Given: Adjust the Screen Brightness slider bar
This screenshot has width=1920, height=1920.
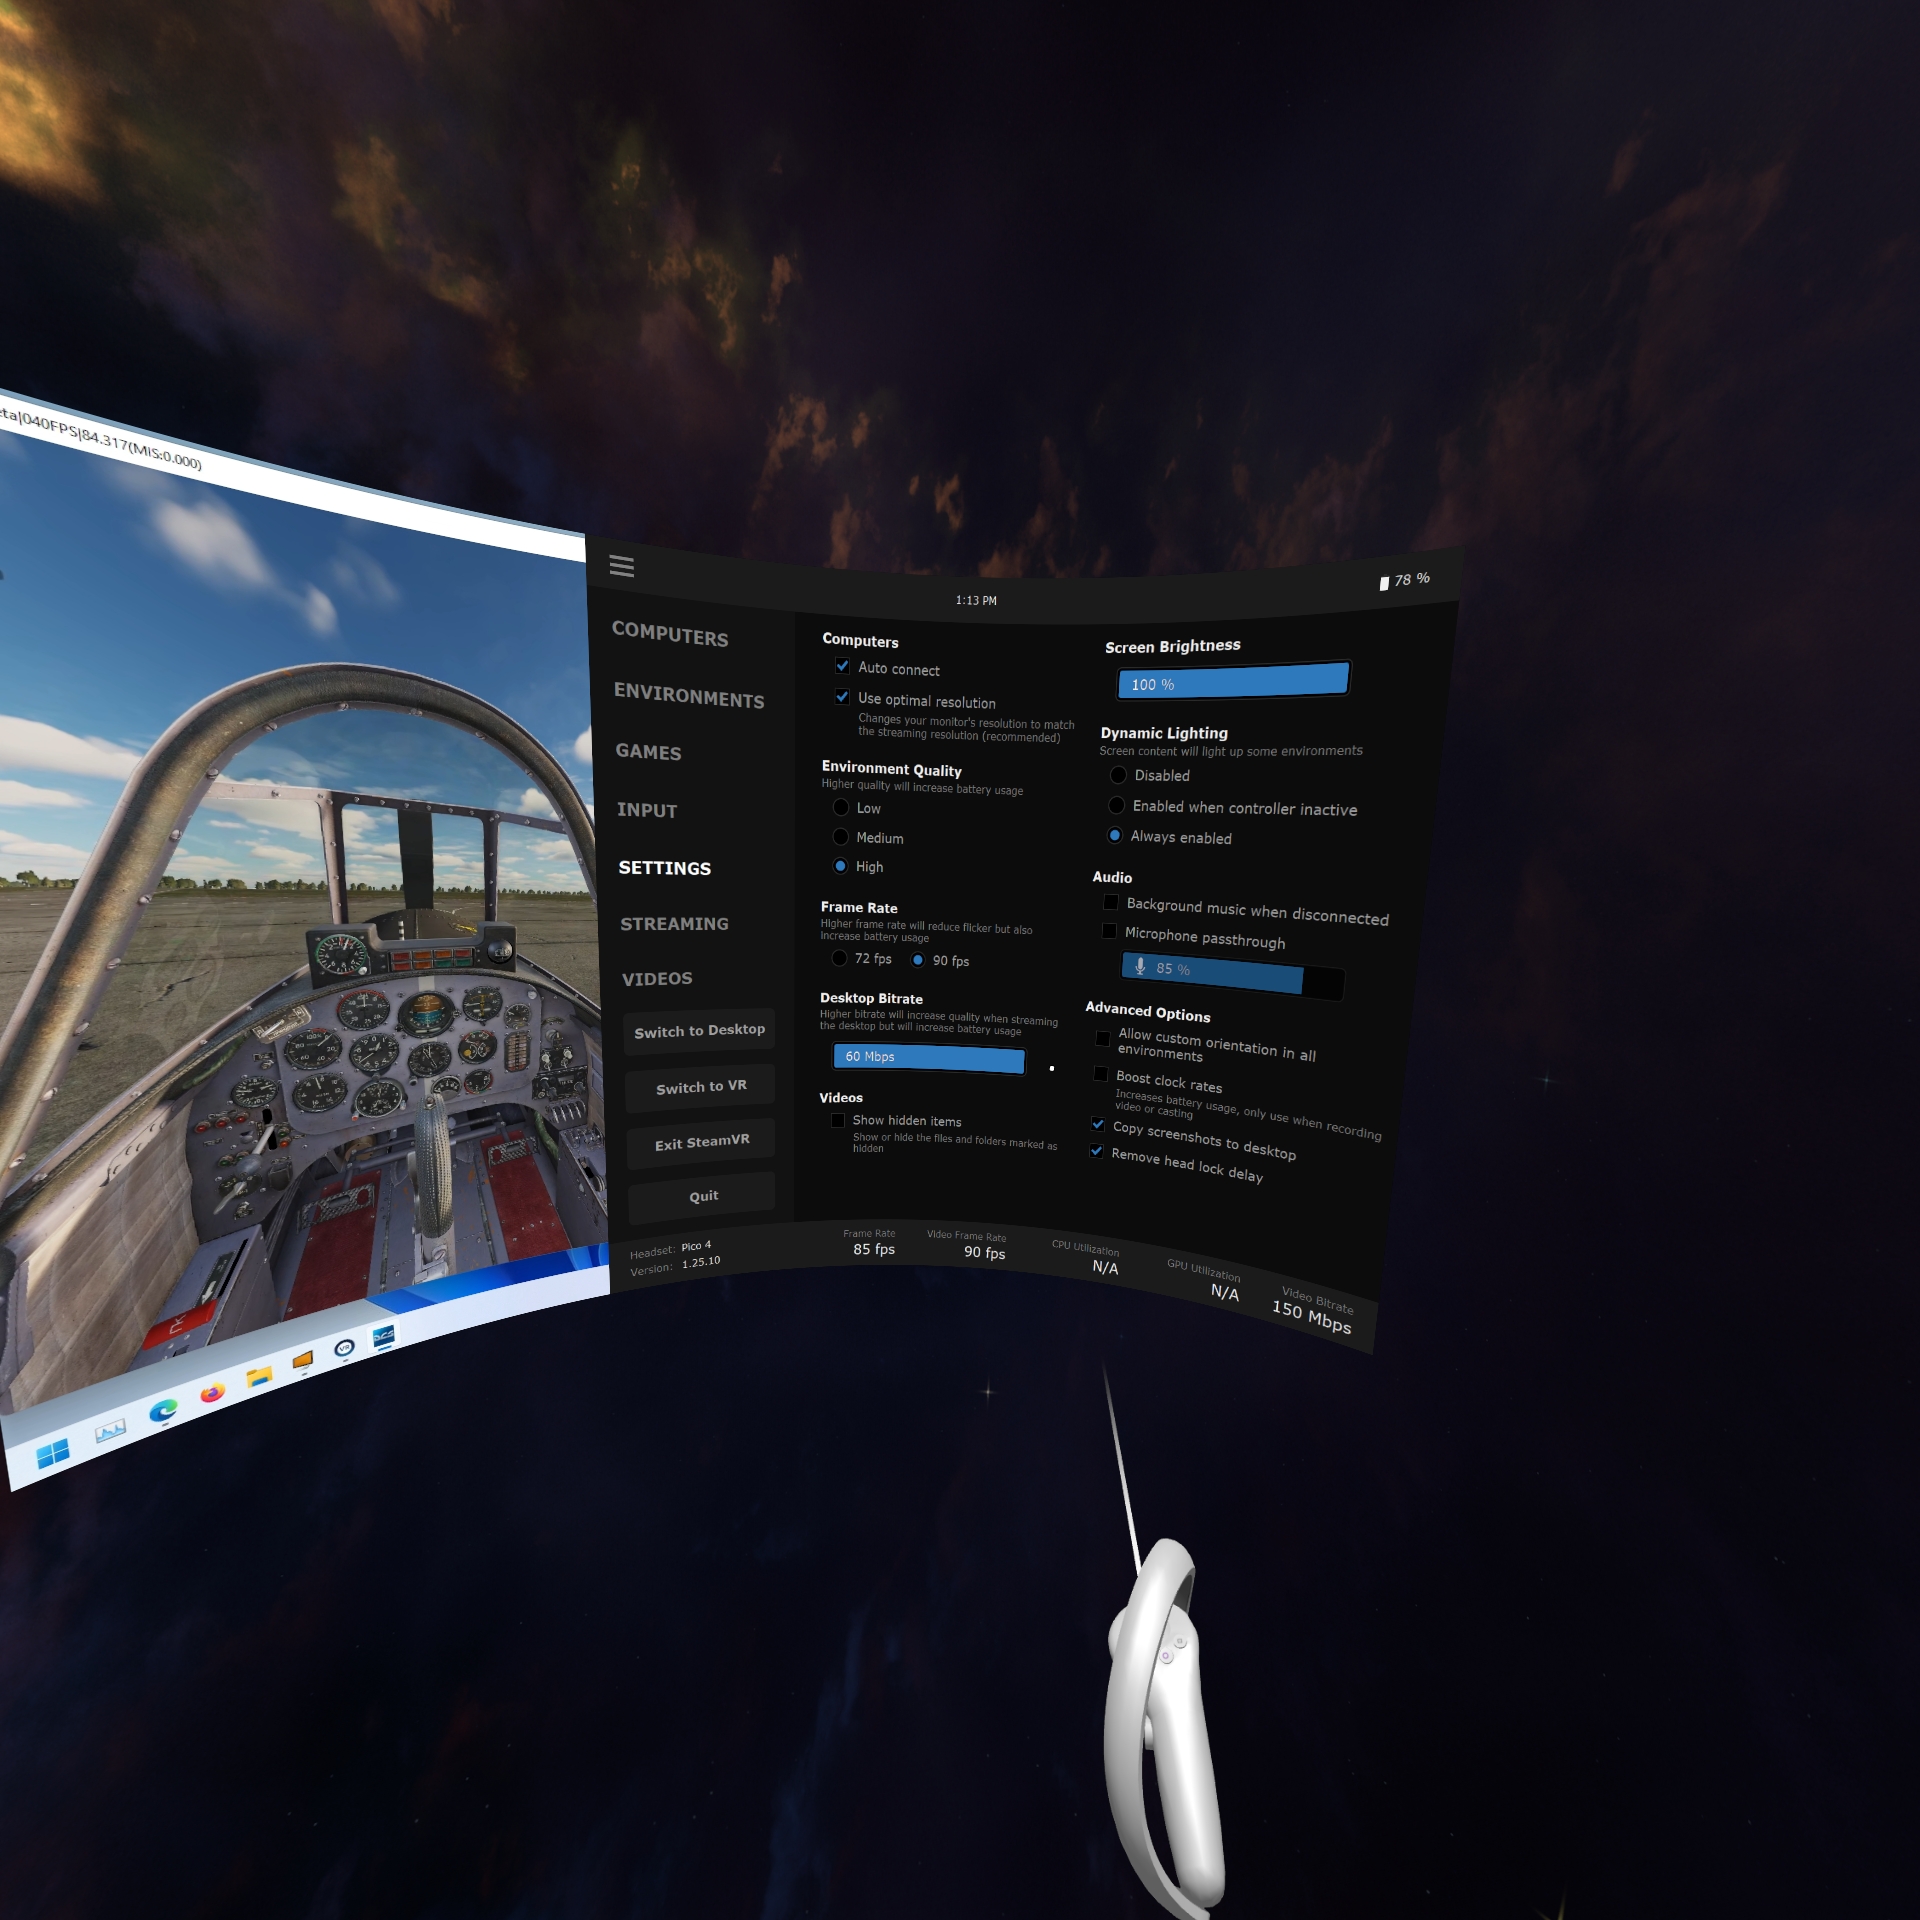Looking at the screenshot, I should [1233, 681].
